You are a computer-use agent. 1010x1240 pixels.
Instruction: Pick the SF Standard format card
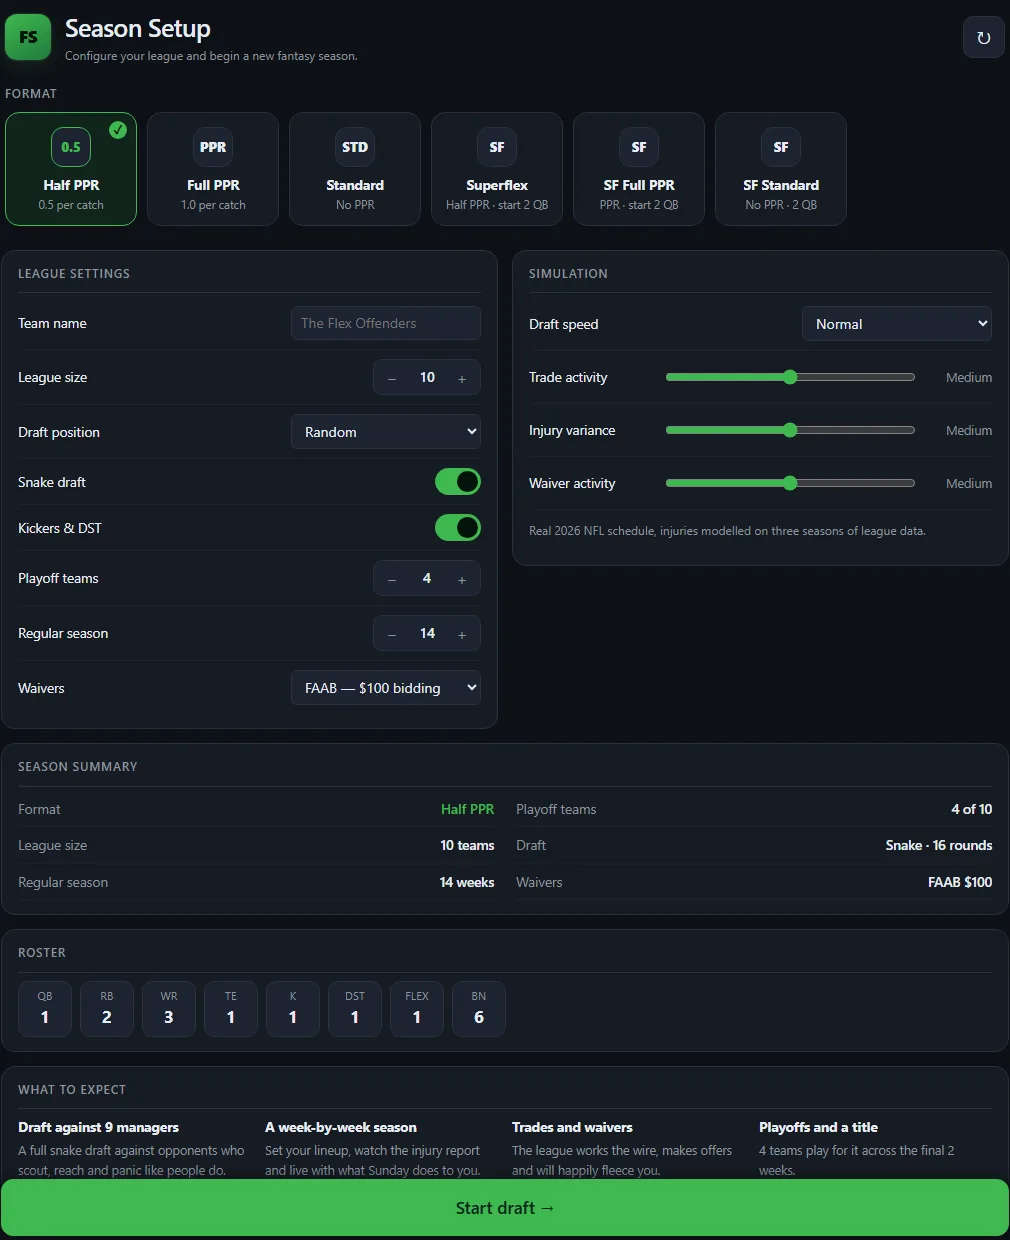781,169
